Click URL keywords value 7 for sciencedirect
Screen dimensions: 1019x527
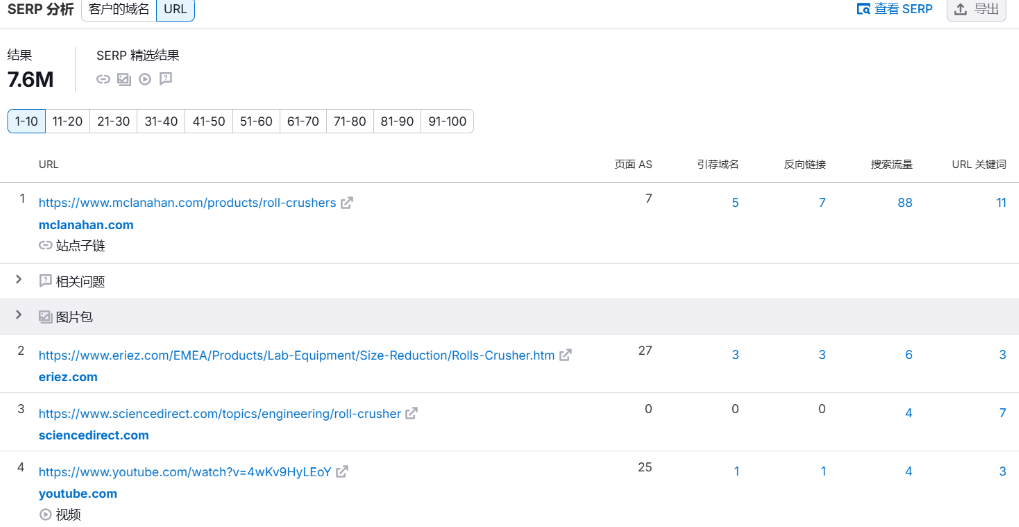click(1003, 413)
